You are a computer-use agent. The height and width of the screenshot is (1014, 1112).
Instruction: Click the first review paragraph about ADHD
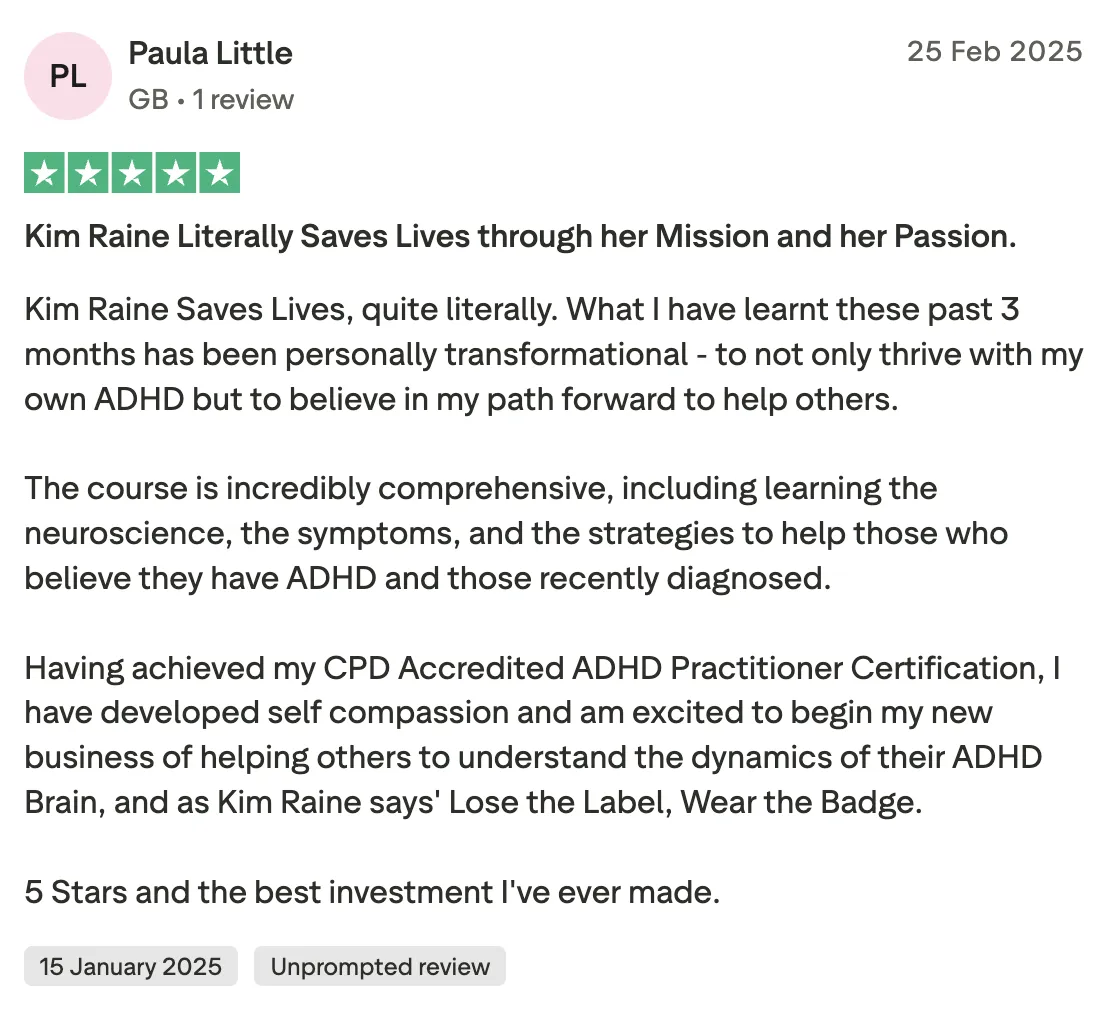click(554, 355)
